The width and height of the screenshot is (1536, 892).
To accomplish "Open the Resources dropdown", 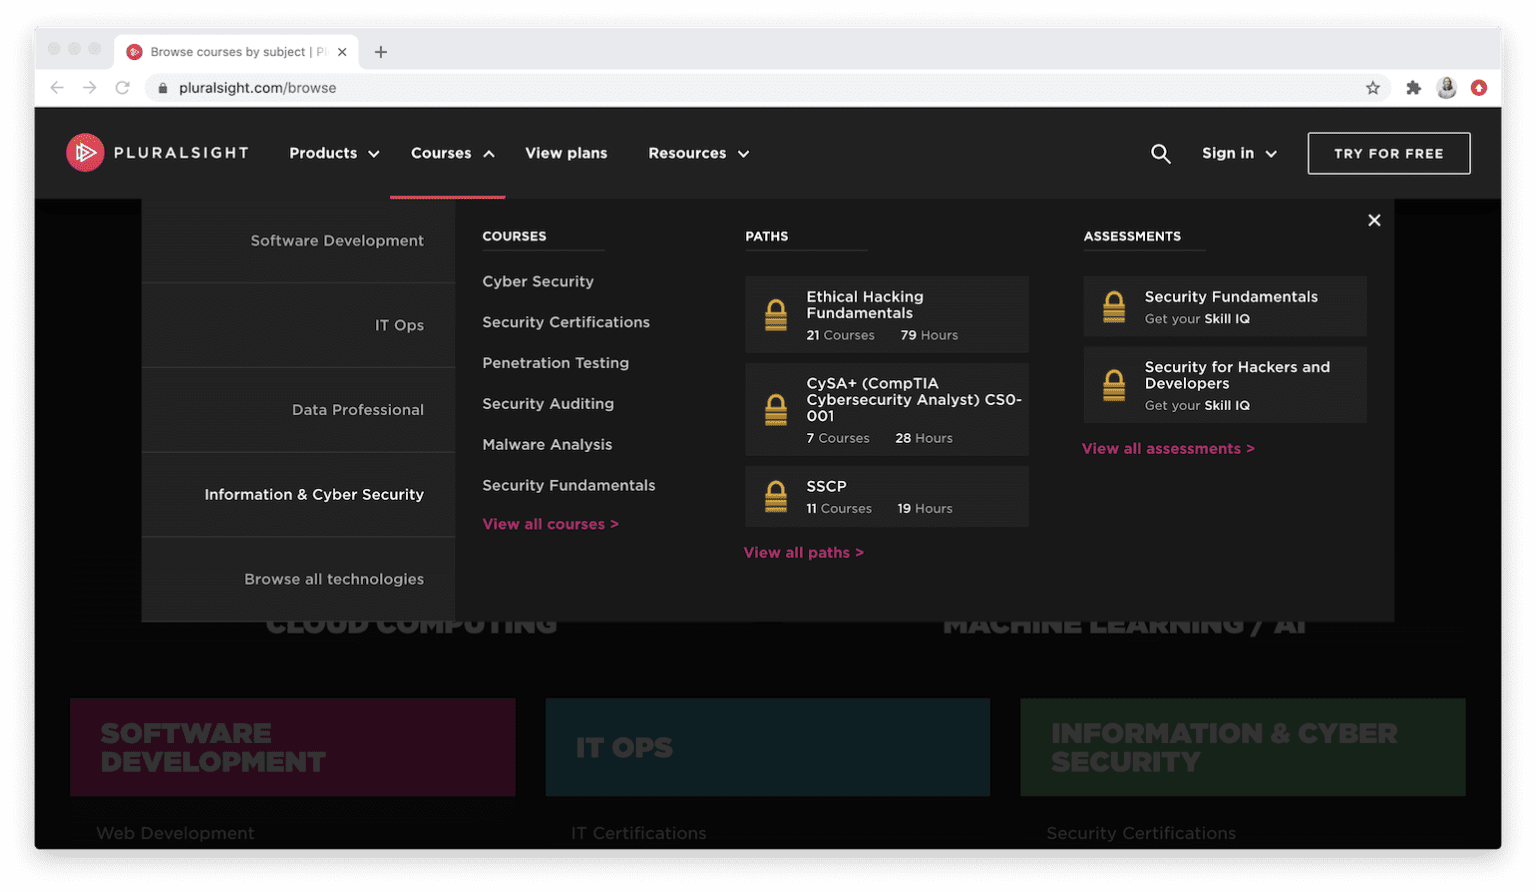I will click(x=697, y=153).
